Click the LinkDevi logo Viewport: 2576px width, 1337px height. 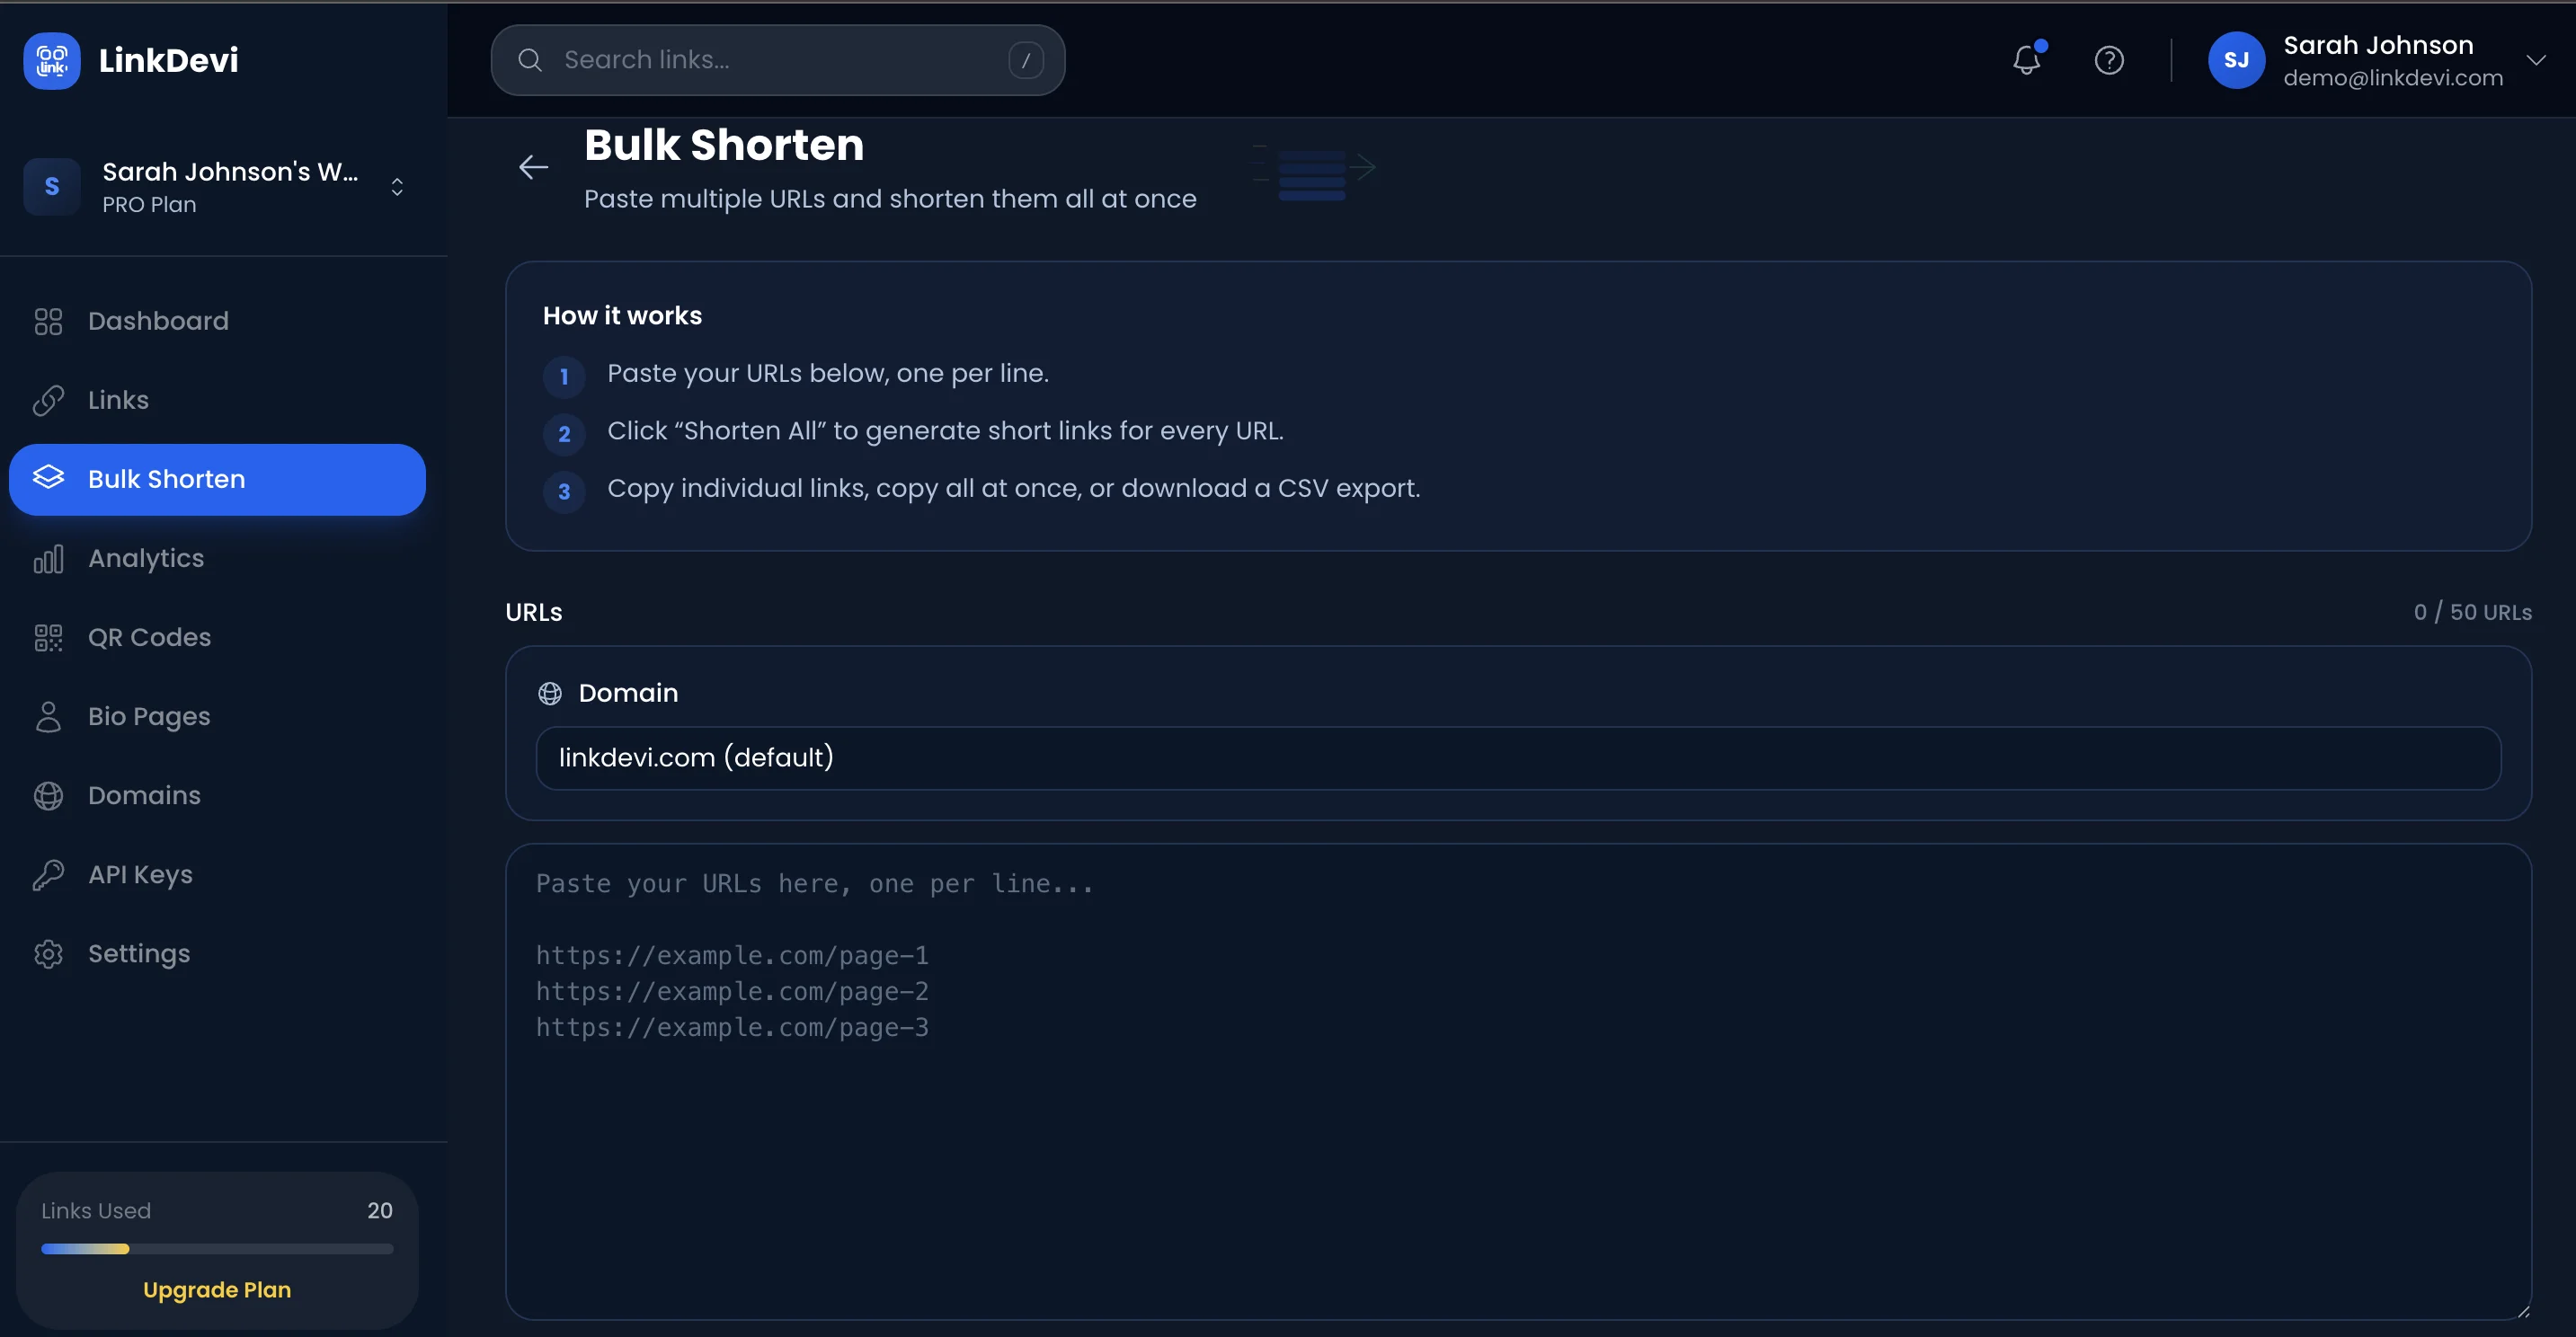coord(131,60)
